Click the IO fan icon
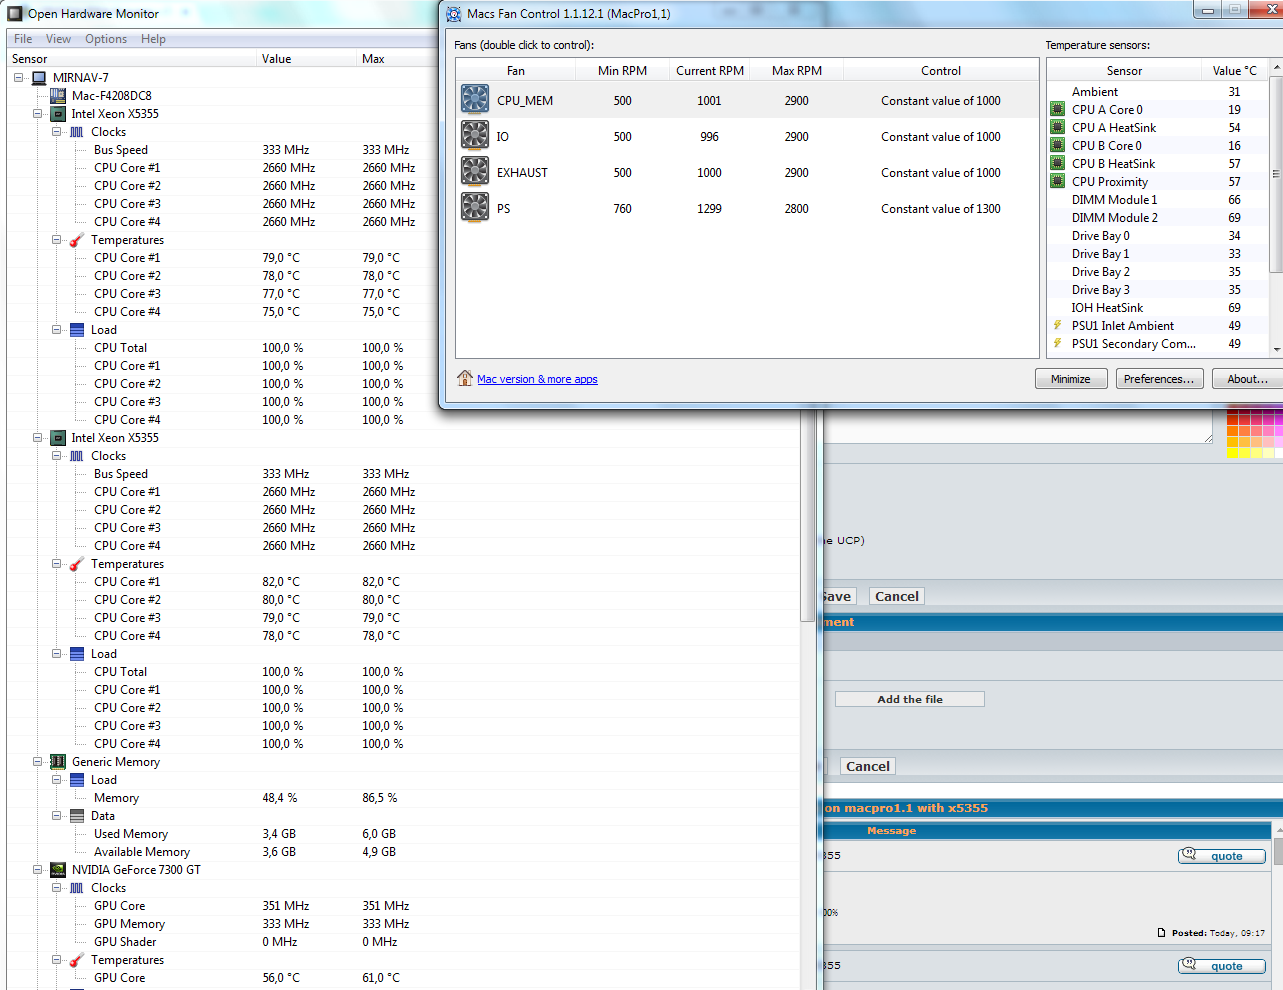Screen dimensions: 1283x990 (x=475, y=135)
